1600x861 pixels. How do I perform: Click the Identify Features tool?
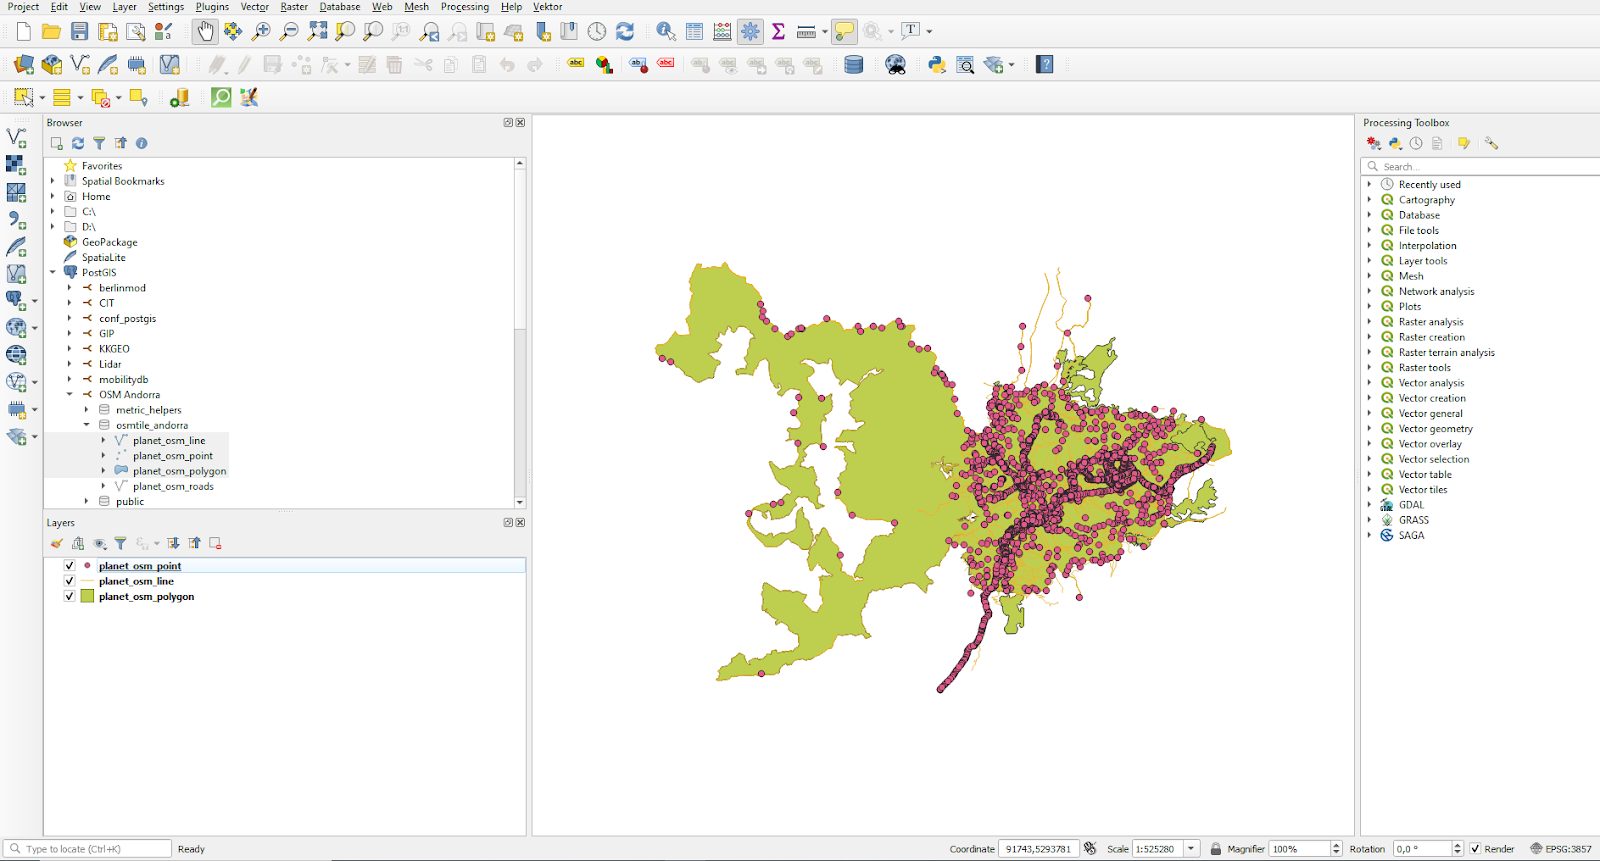pyautogui.click(x=666, y=32)
